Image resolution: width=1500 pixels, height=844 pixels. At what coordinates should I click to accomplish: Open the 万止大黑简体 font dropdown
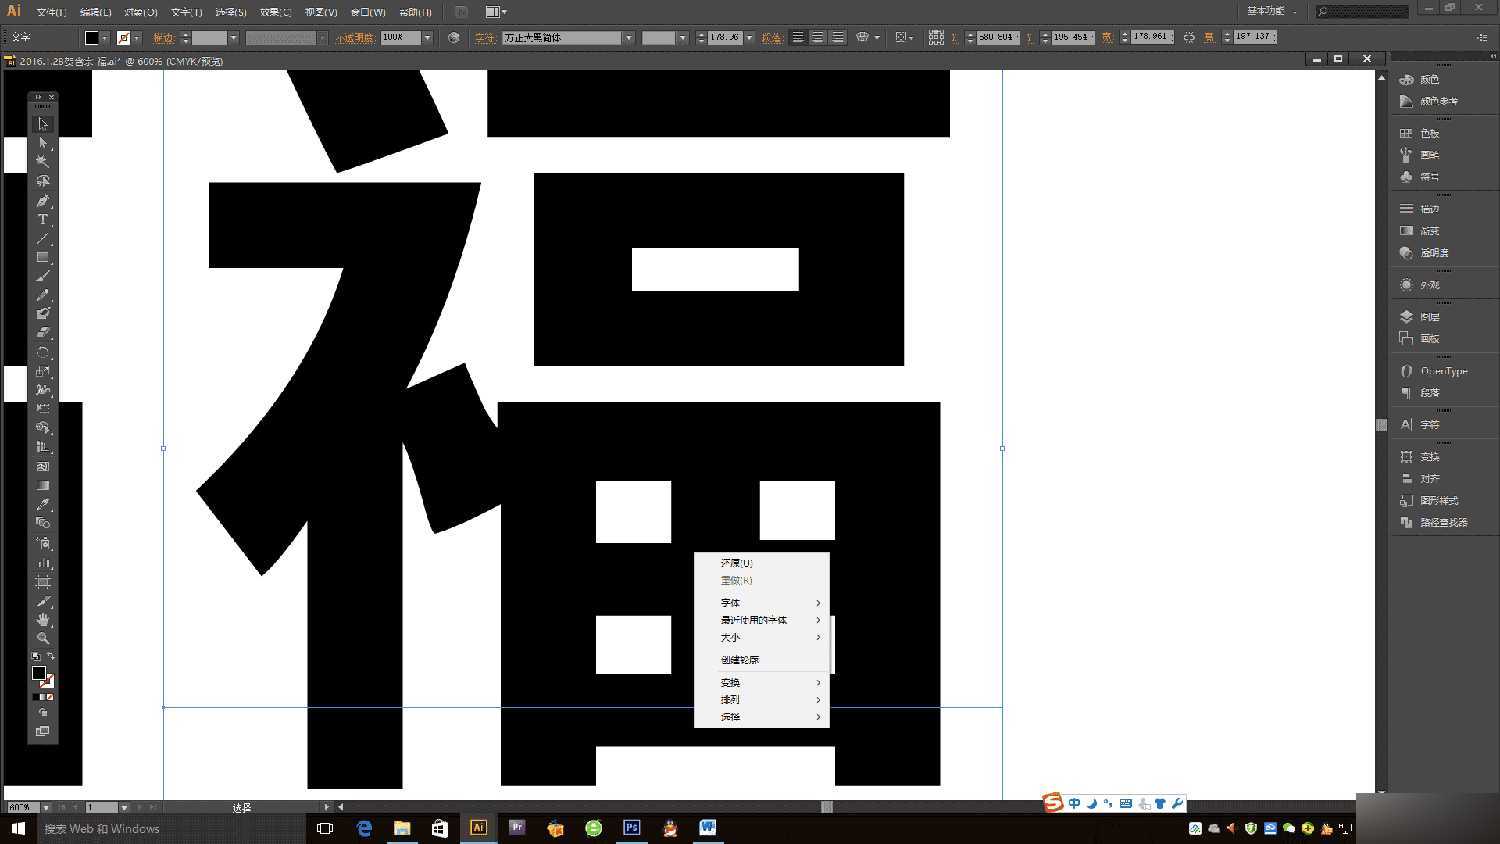click(628, 37)
